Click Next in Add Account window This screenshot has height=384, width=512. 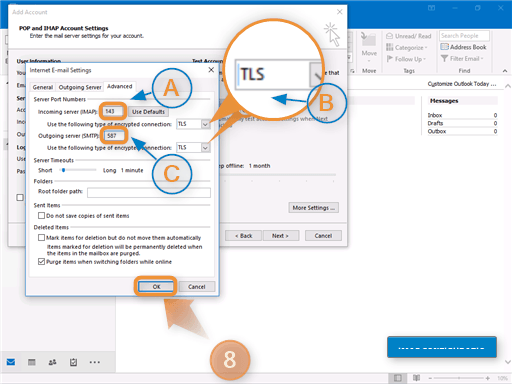280,236
